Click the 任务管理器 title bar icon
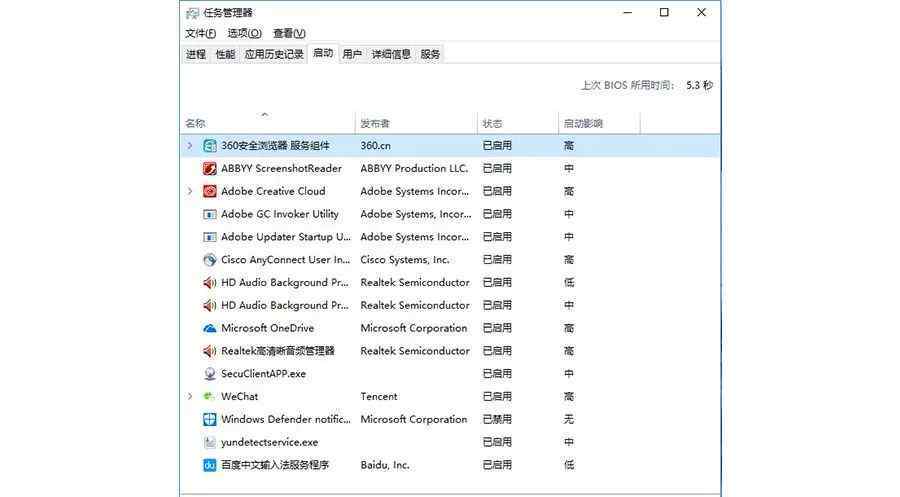 click(x=192, y=13)
